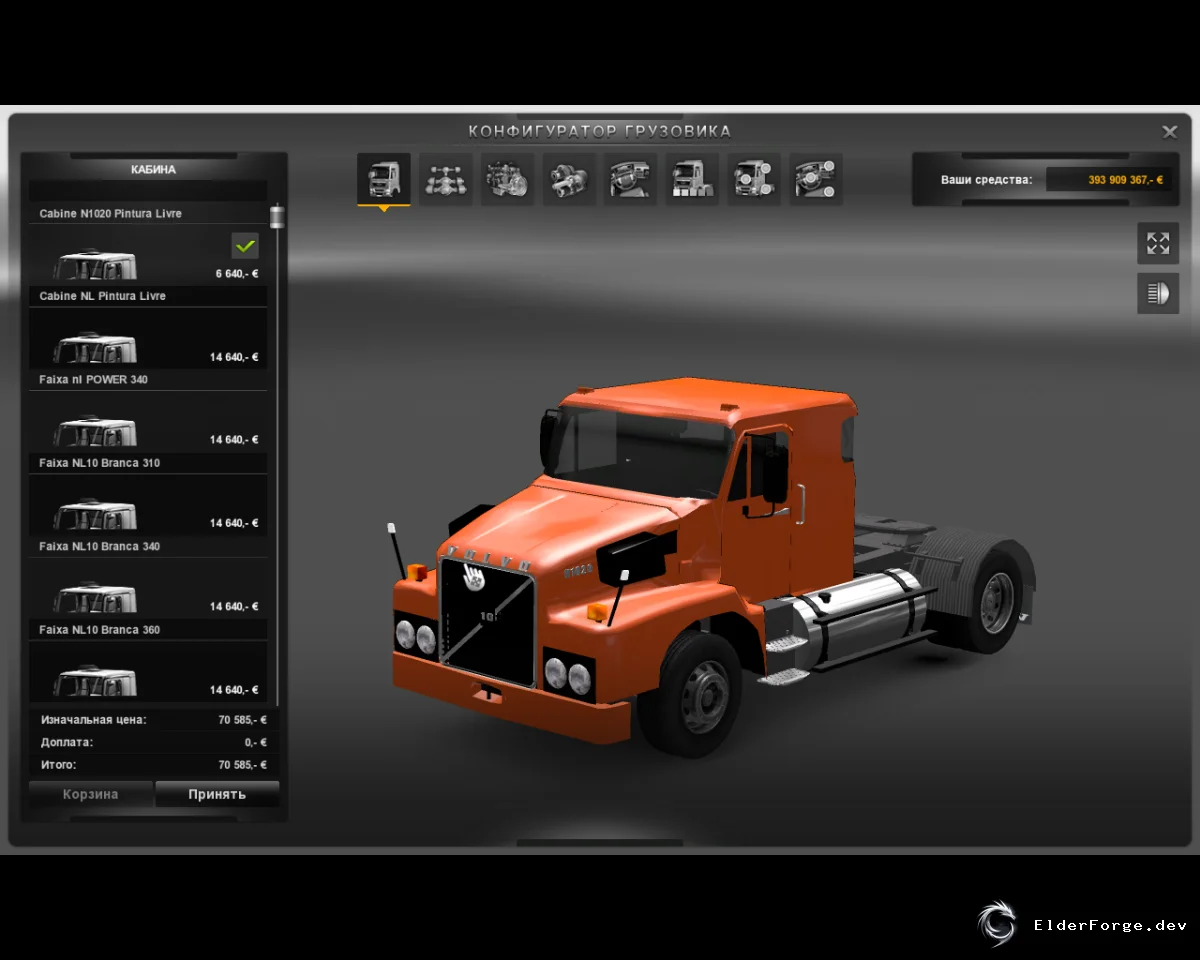Click the funds value 393 909 367 €

pos(1125,180)
